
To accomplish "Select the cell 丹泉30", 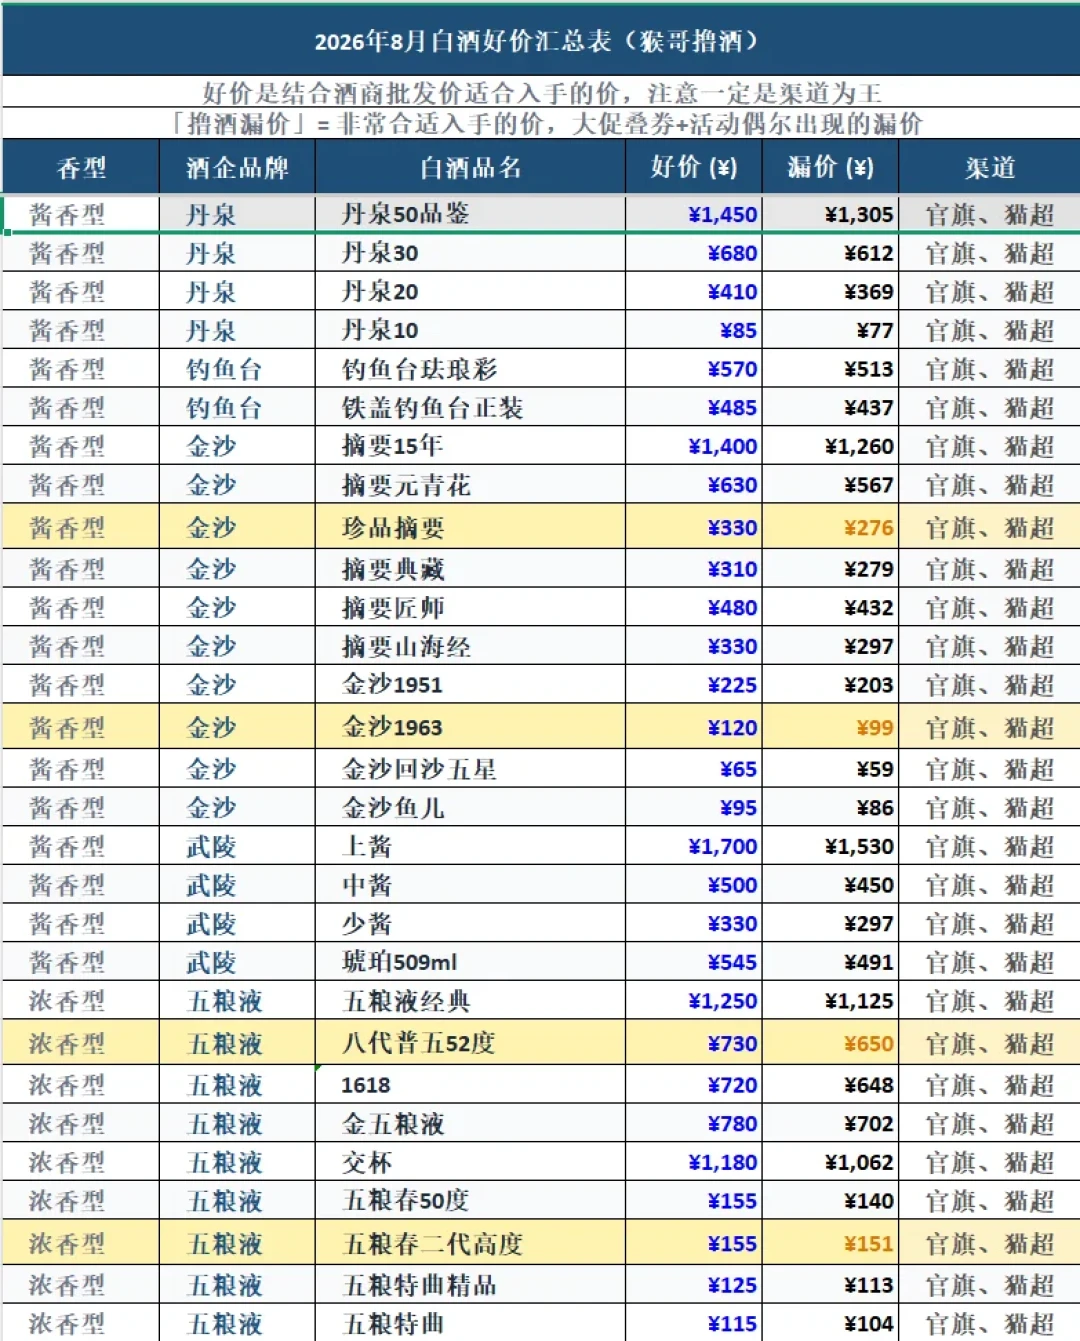I will tap(470, 253).
